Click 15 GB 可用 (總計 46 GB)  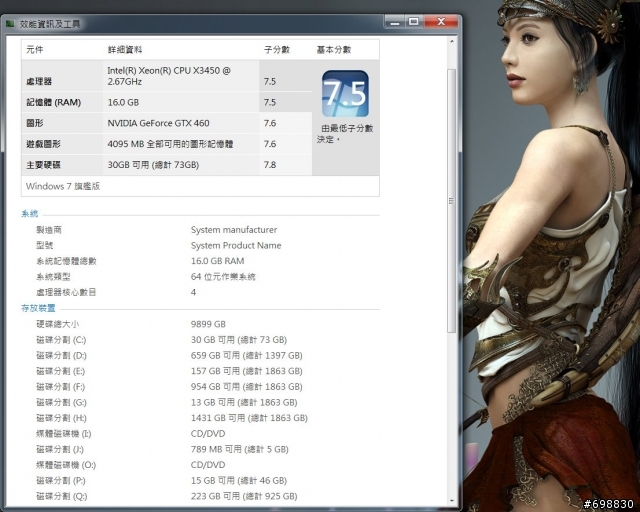coord(239,481)
